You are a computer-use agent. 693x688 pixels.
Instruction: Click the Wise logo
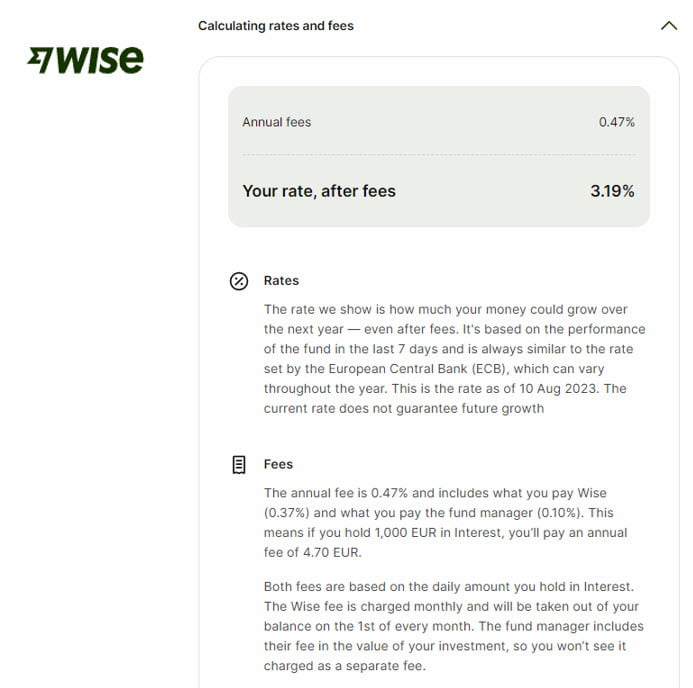[85, 60]
